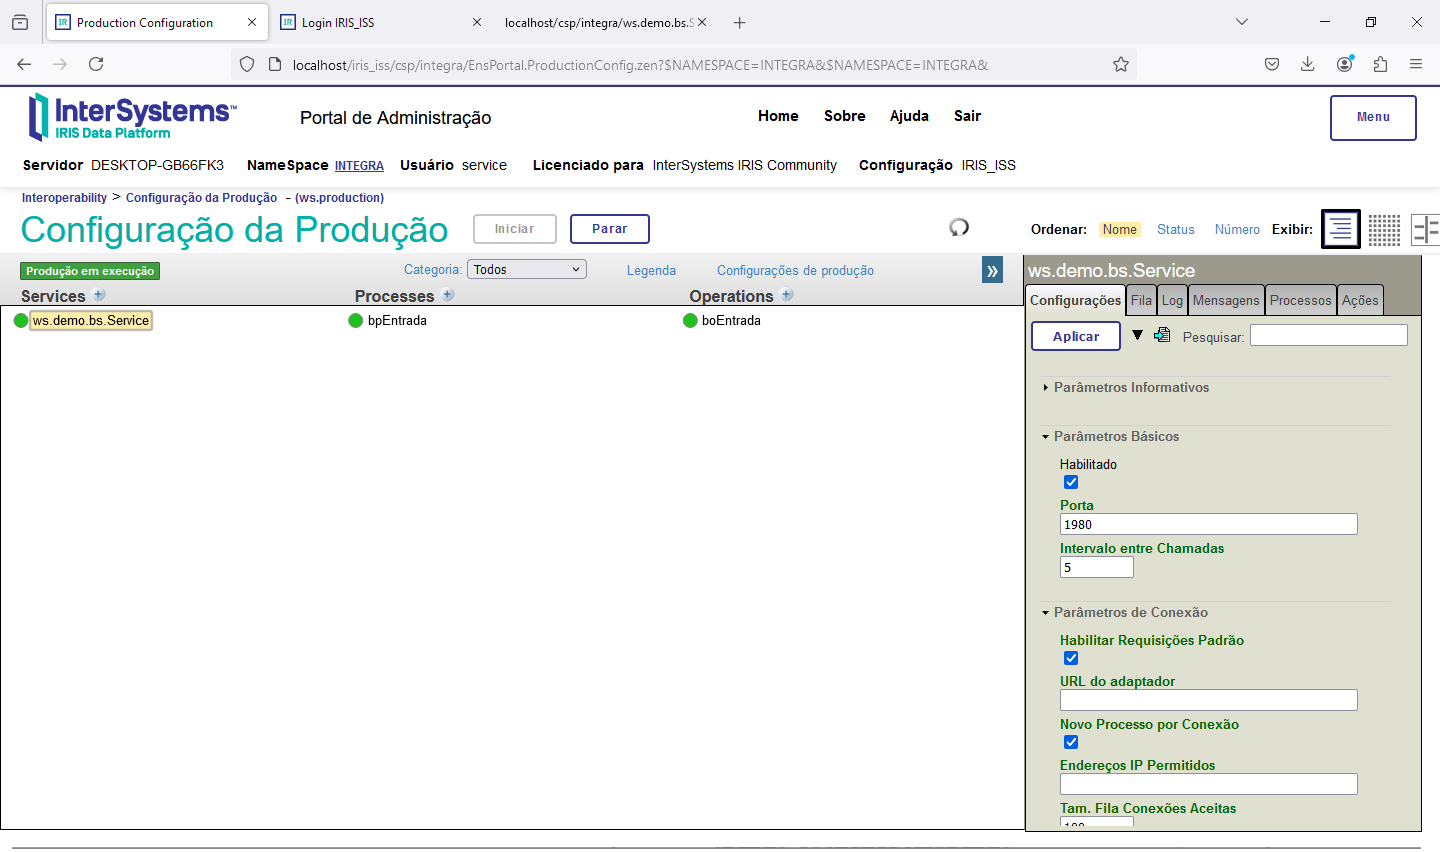Screen dimensions: 1440x852
Task: Open the Configurações de produção link
Action: tap(795, 271)
